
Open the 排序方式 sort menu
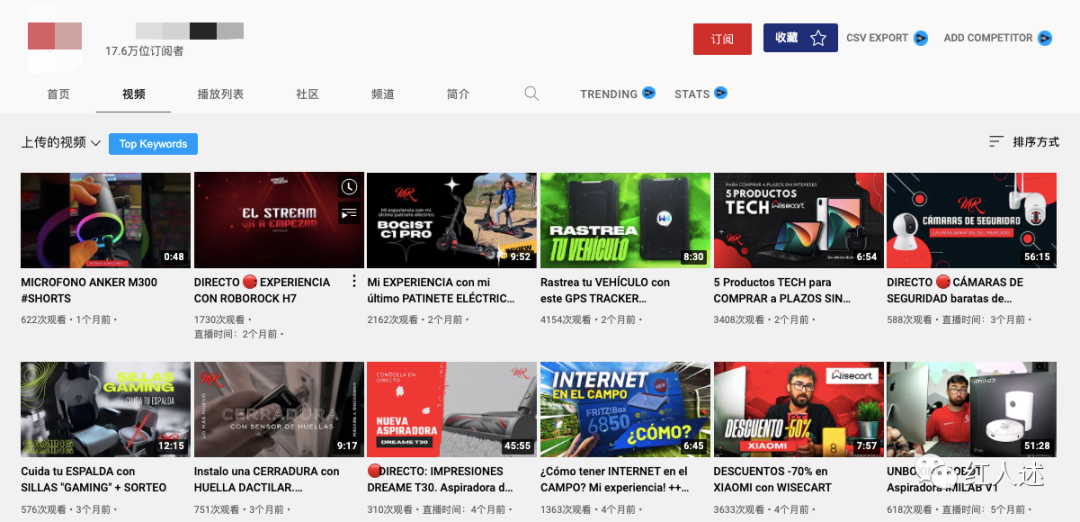coord(1035,142)
